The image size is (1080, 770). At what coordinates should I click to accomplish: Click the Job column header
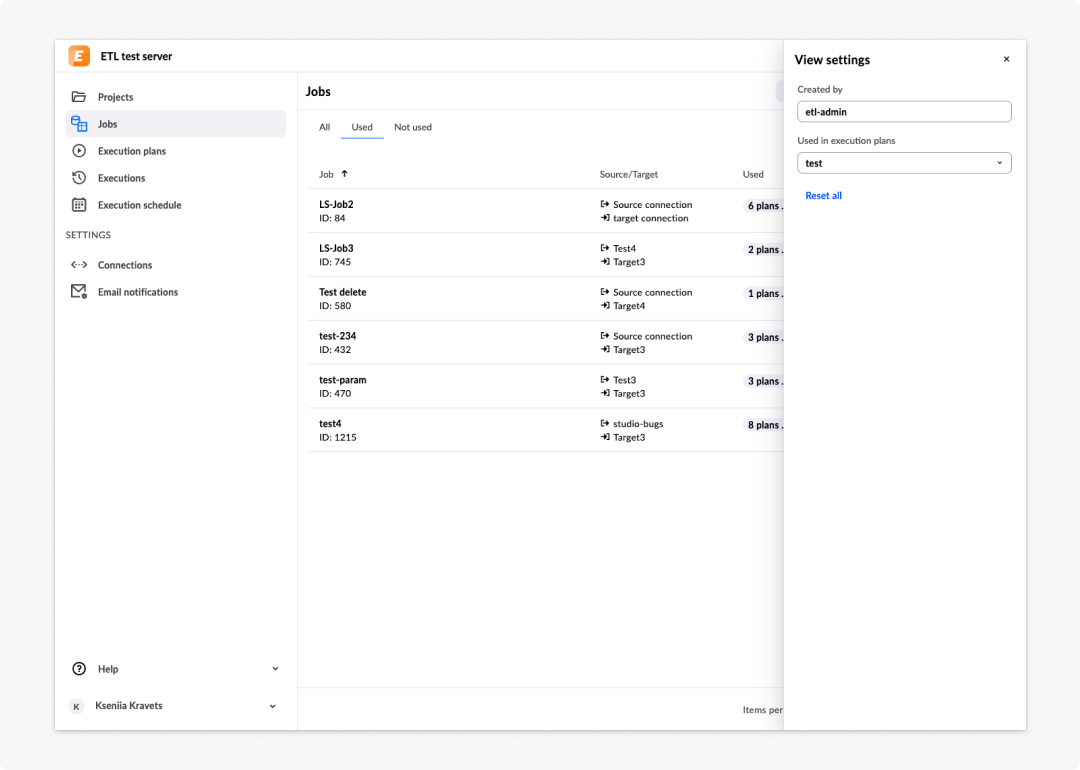326,174
